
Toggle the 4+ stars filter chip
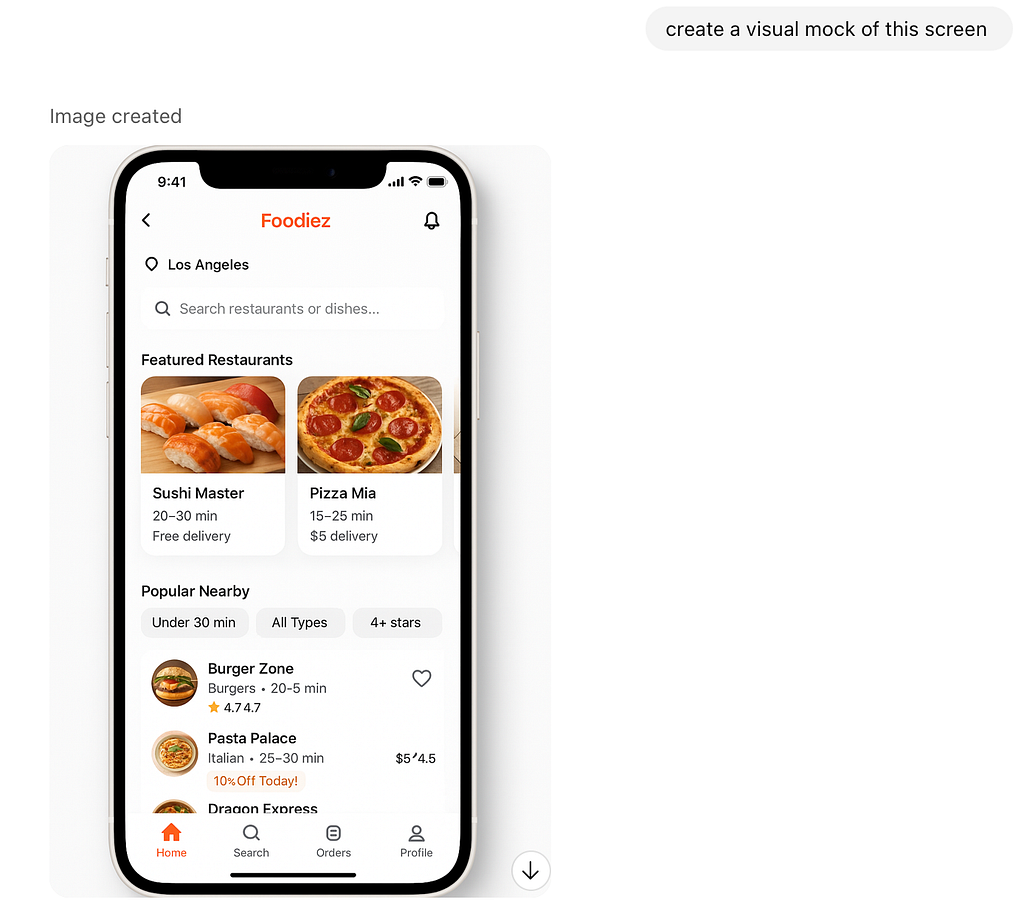396,623
